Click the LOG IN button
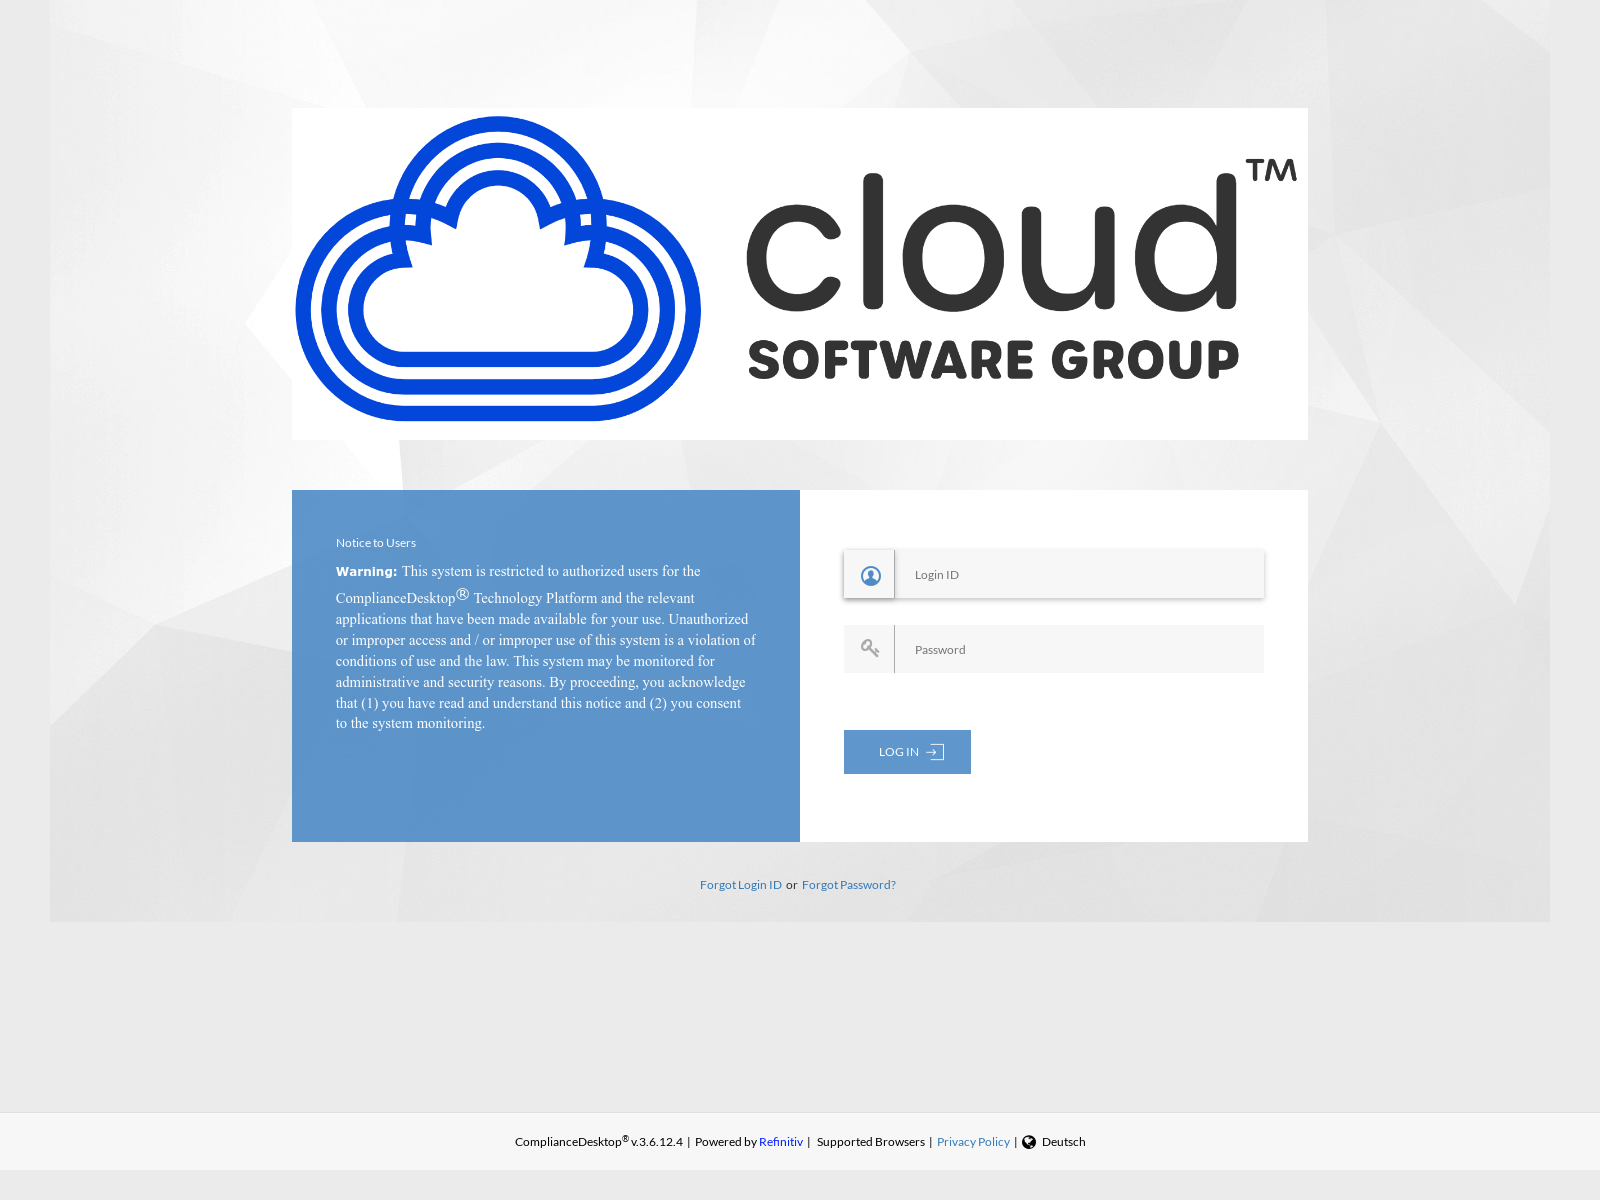 click(907, 752)
